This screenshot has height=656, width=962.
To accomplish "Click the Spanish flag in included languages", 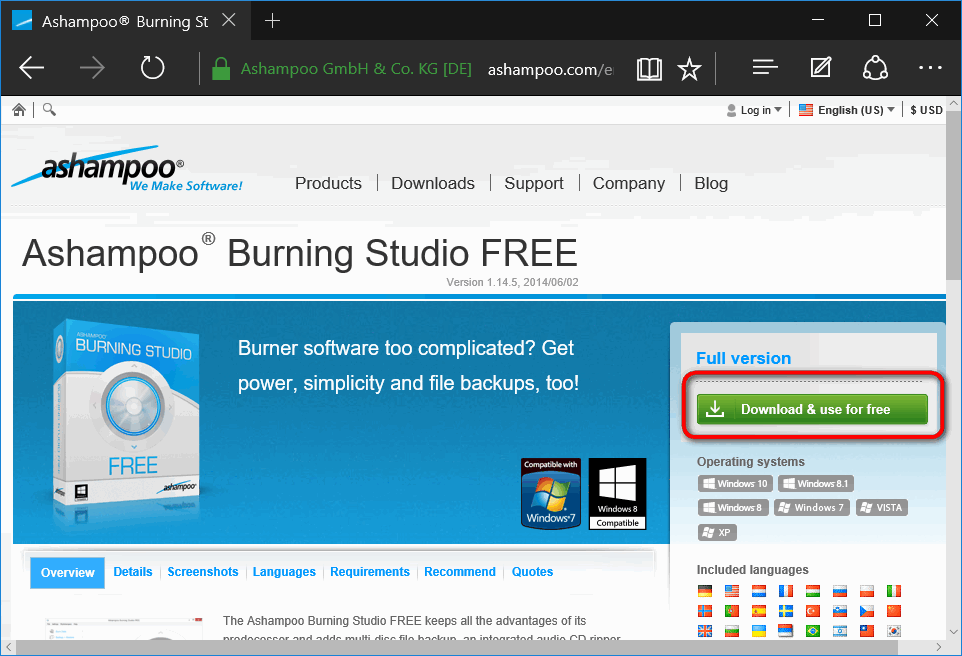I will pyautogui.click(x=759, y=611).
